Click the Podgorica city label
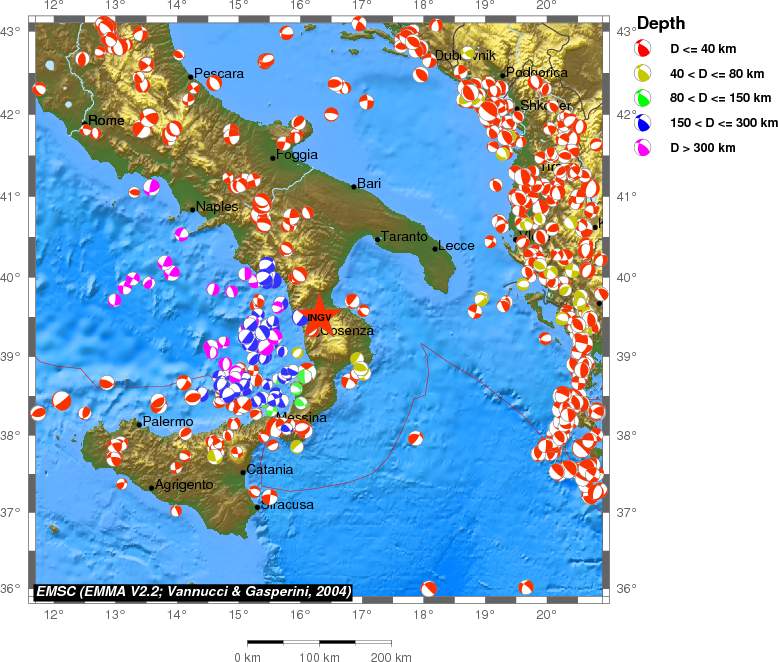 [536, 72]
